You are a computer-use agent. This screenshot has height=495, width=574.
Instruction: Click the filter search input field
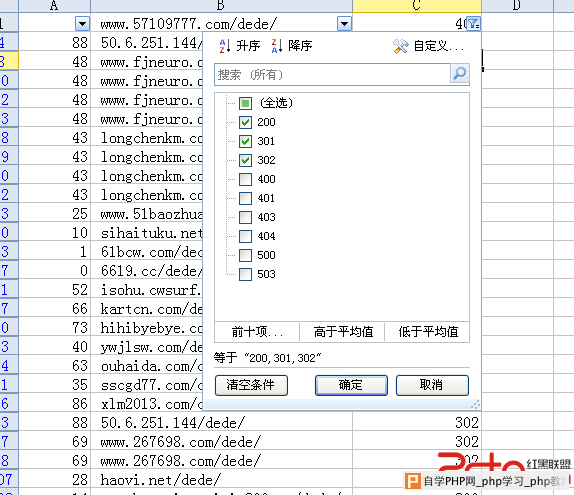point(332,75)
